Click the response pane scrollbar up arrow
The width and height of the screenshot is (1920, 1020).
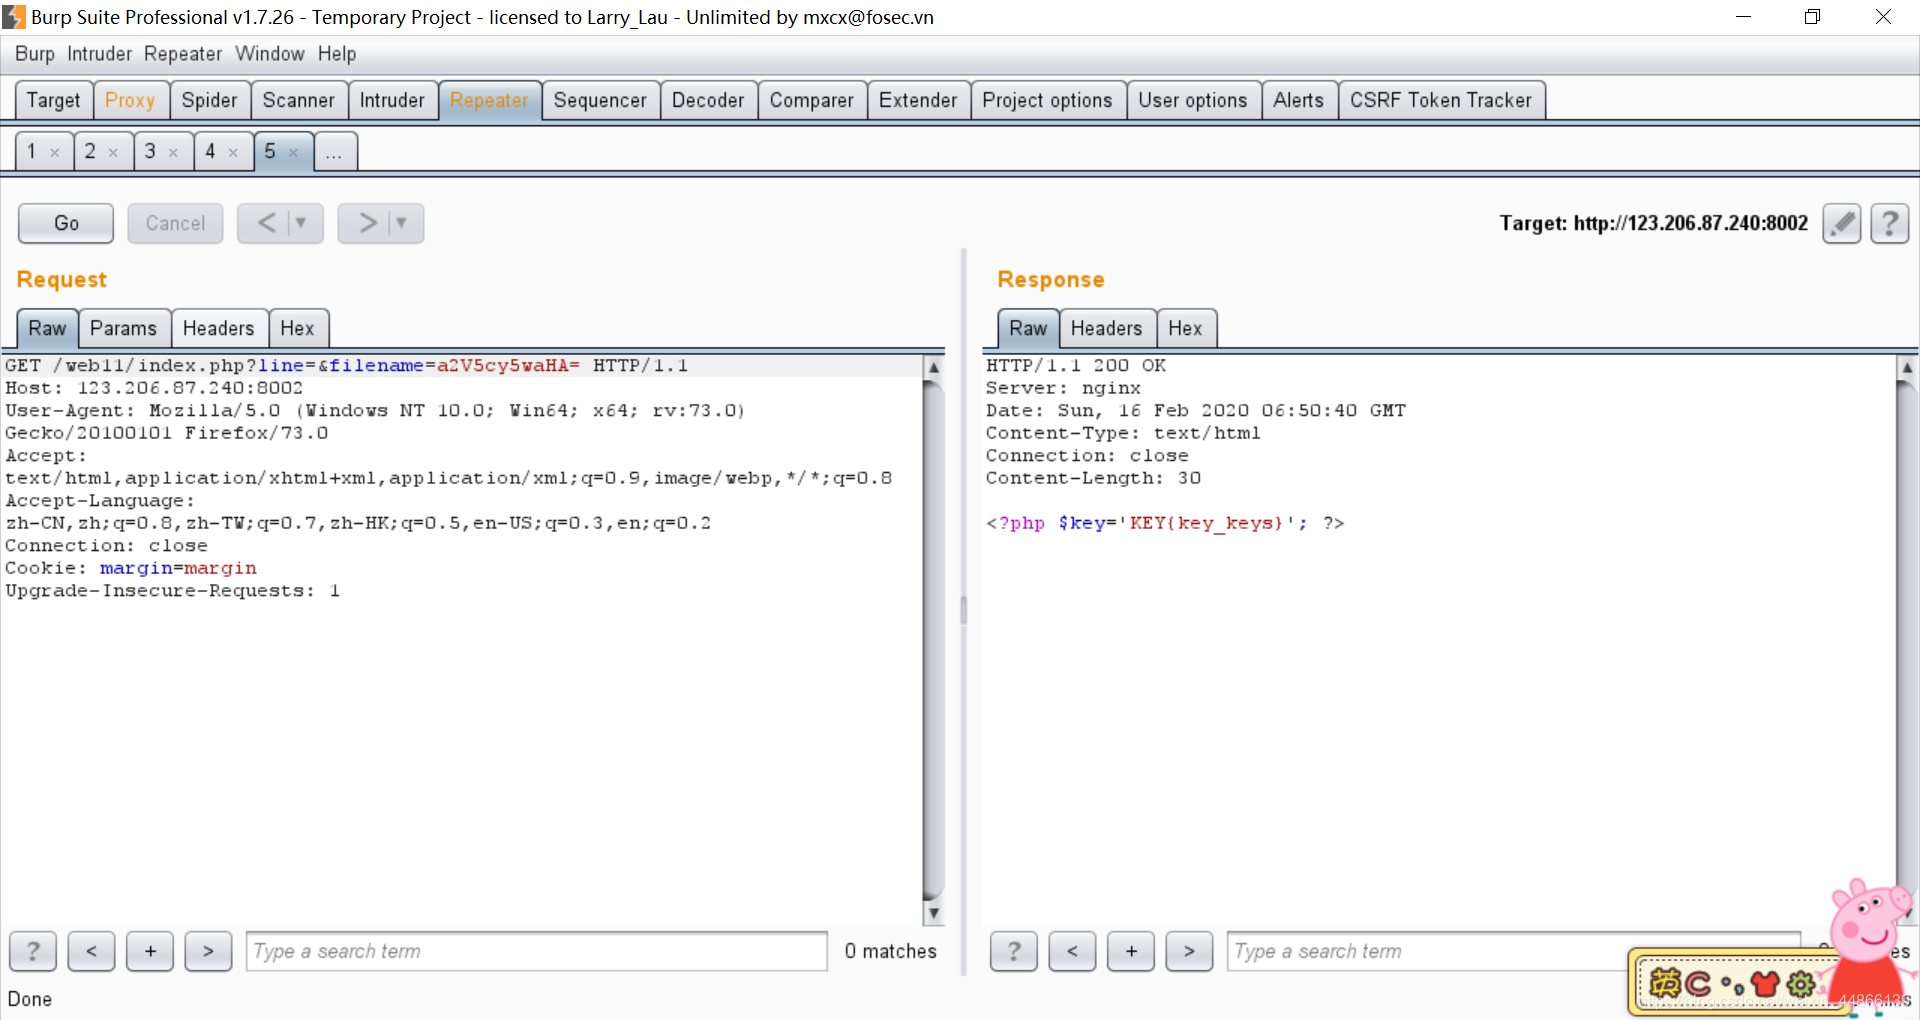[x=1907, y=367]
